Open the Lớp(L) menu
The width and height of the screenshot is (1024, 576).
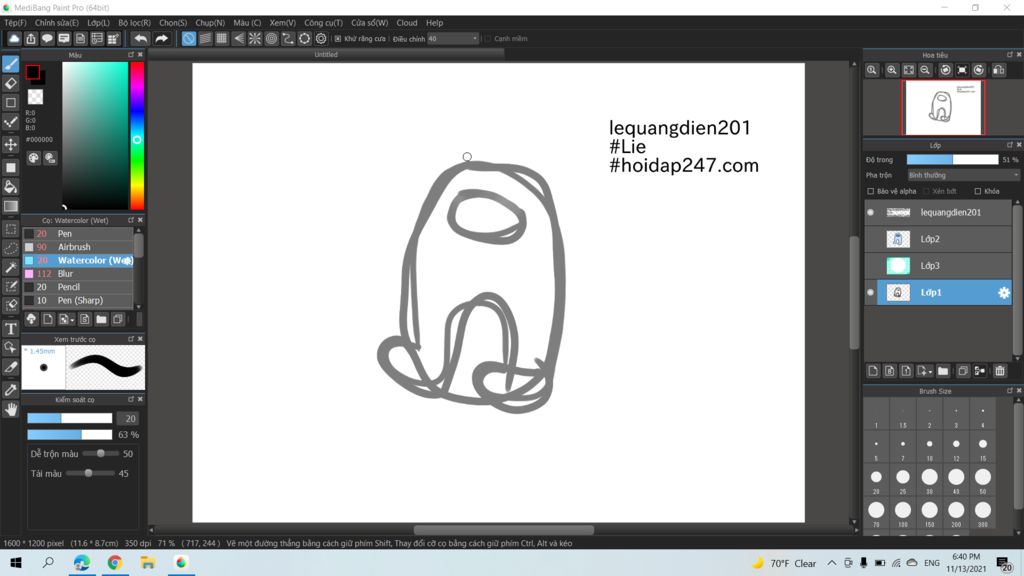(99, 23)
